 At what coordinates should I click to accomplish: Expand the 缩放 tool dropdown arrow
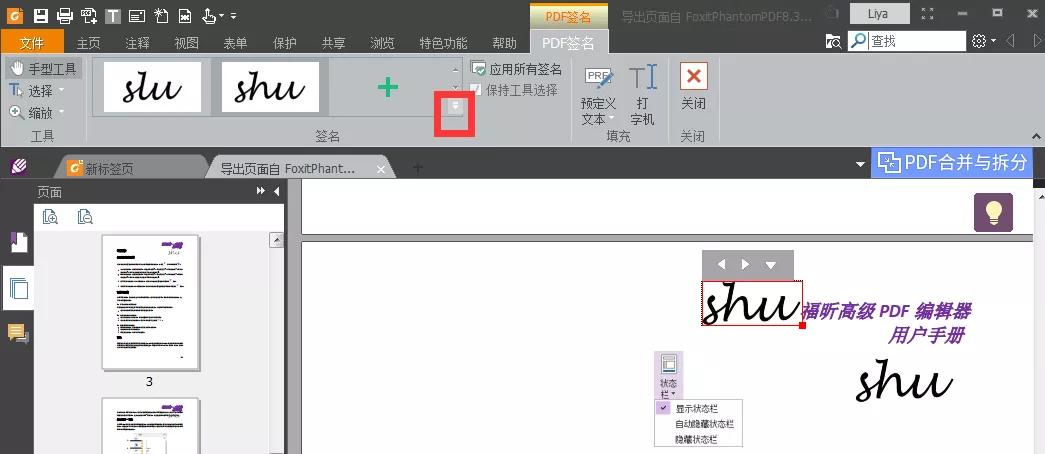pyautogui.click(x=62, y=113)
